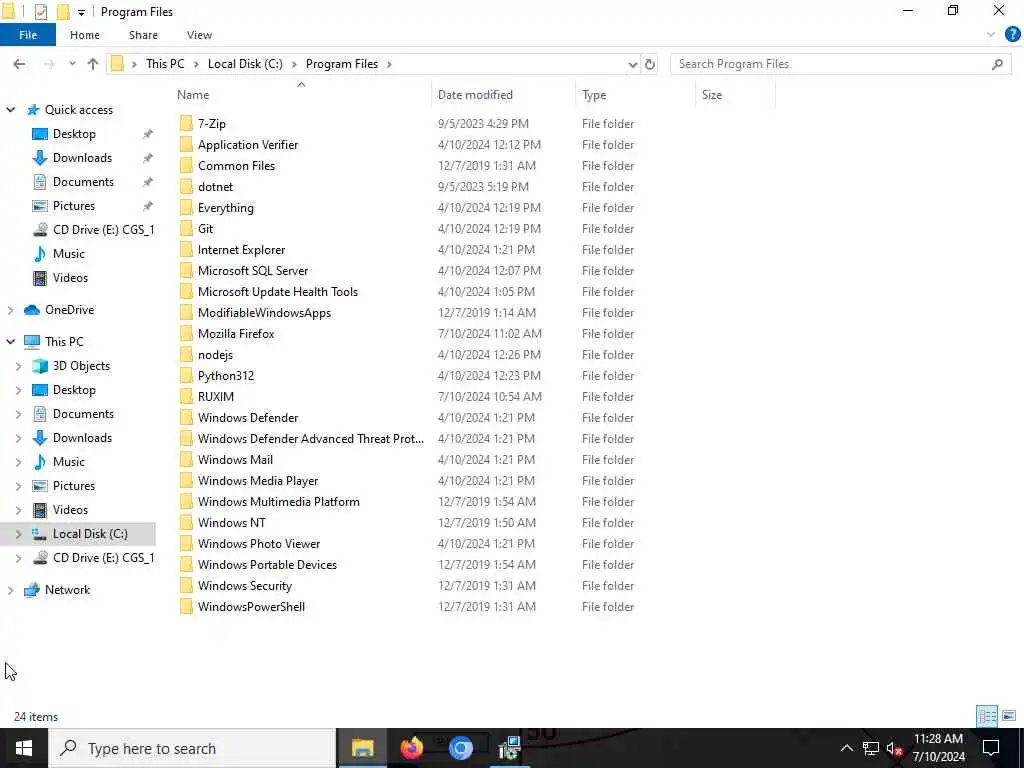Click Local Disk (C:) in the breadcrumb
1024x768 pixels.
[x=246, y=64]
